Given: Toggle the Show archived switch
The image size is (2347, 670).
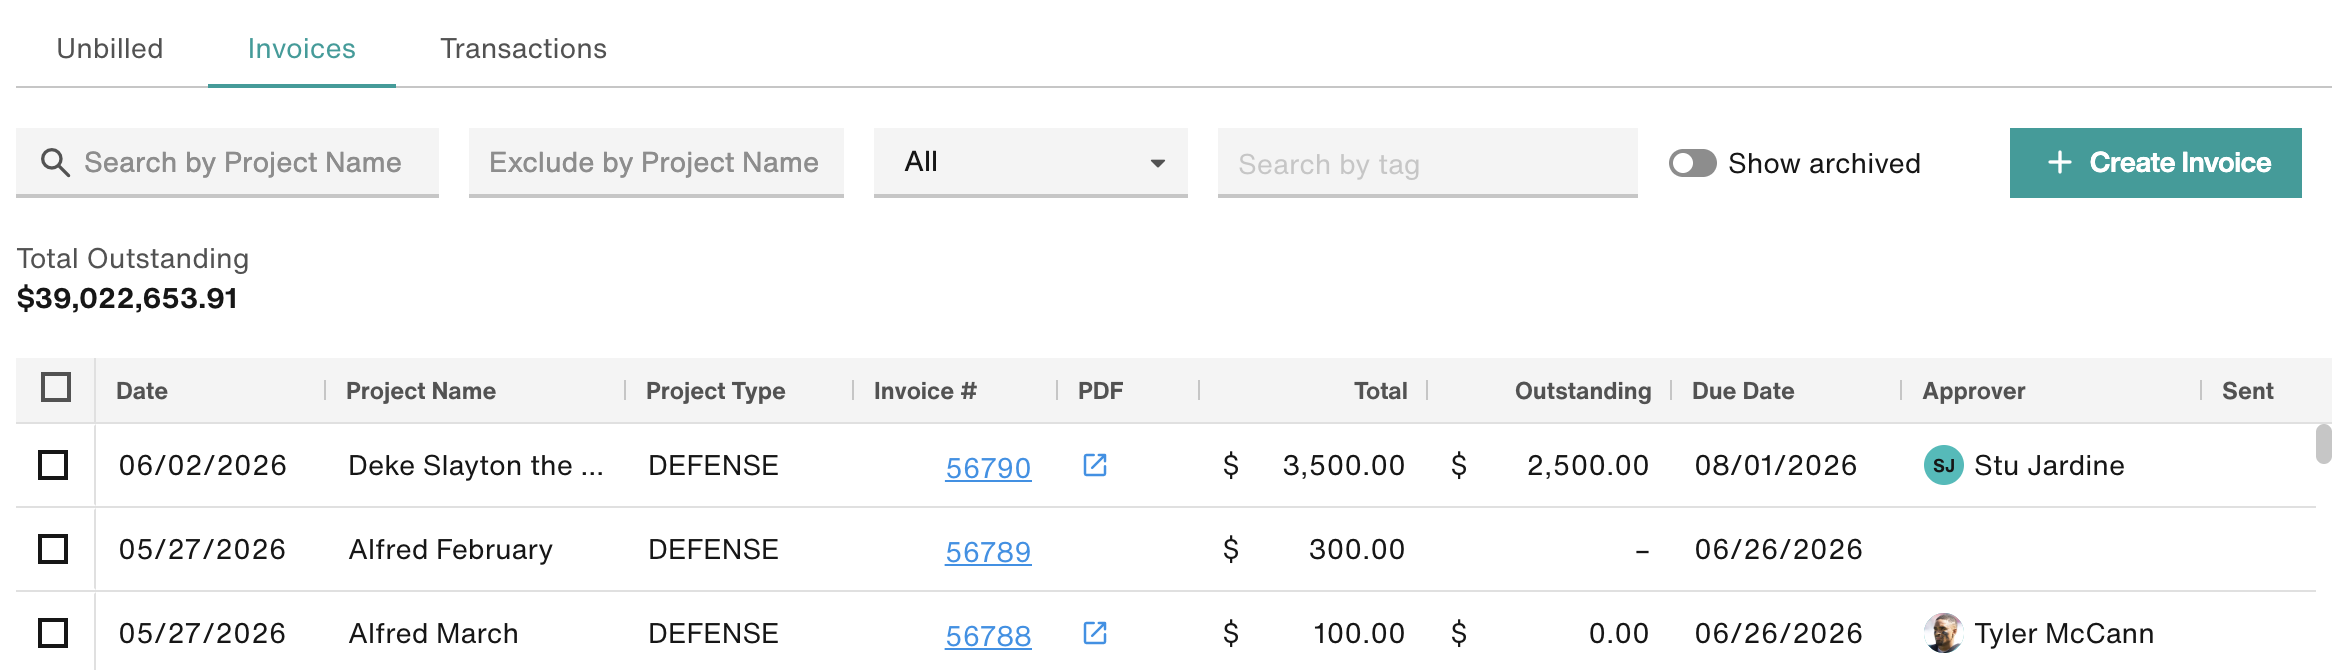Looking at the screenshot, I should [x=1692, y=163].
